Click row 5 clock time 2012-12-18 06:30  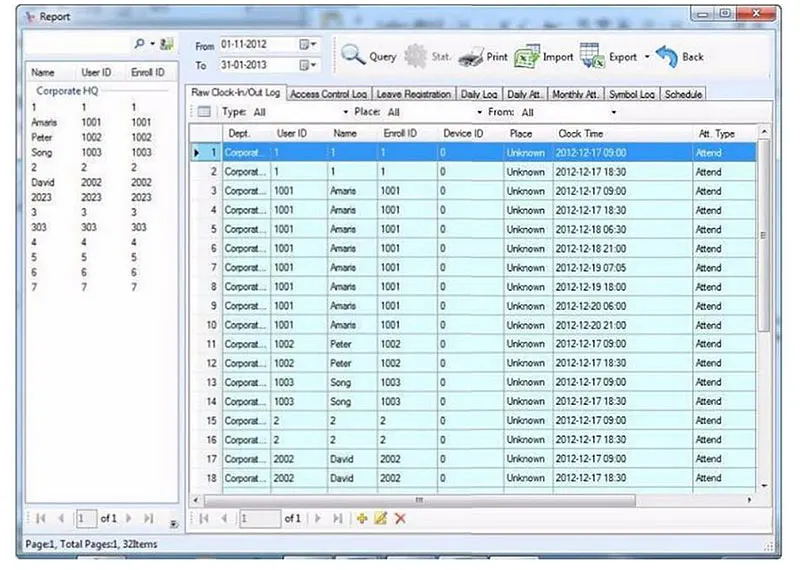(622, 229)
